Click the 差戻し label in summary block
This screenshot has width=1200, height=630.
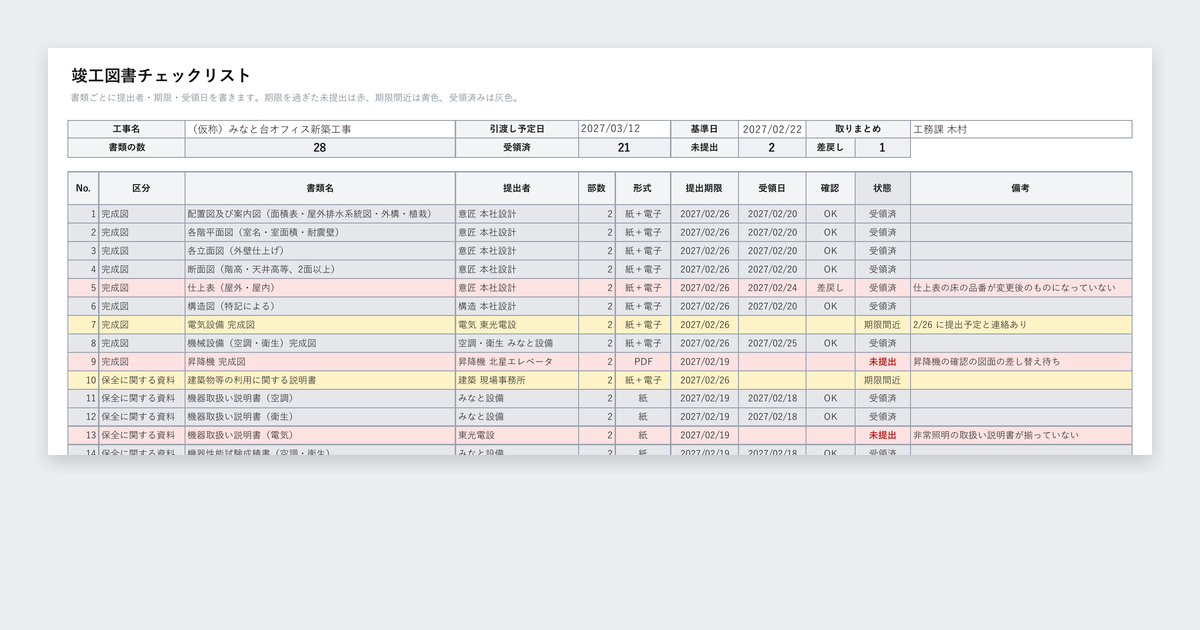tap(831, 148)
